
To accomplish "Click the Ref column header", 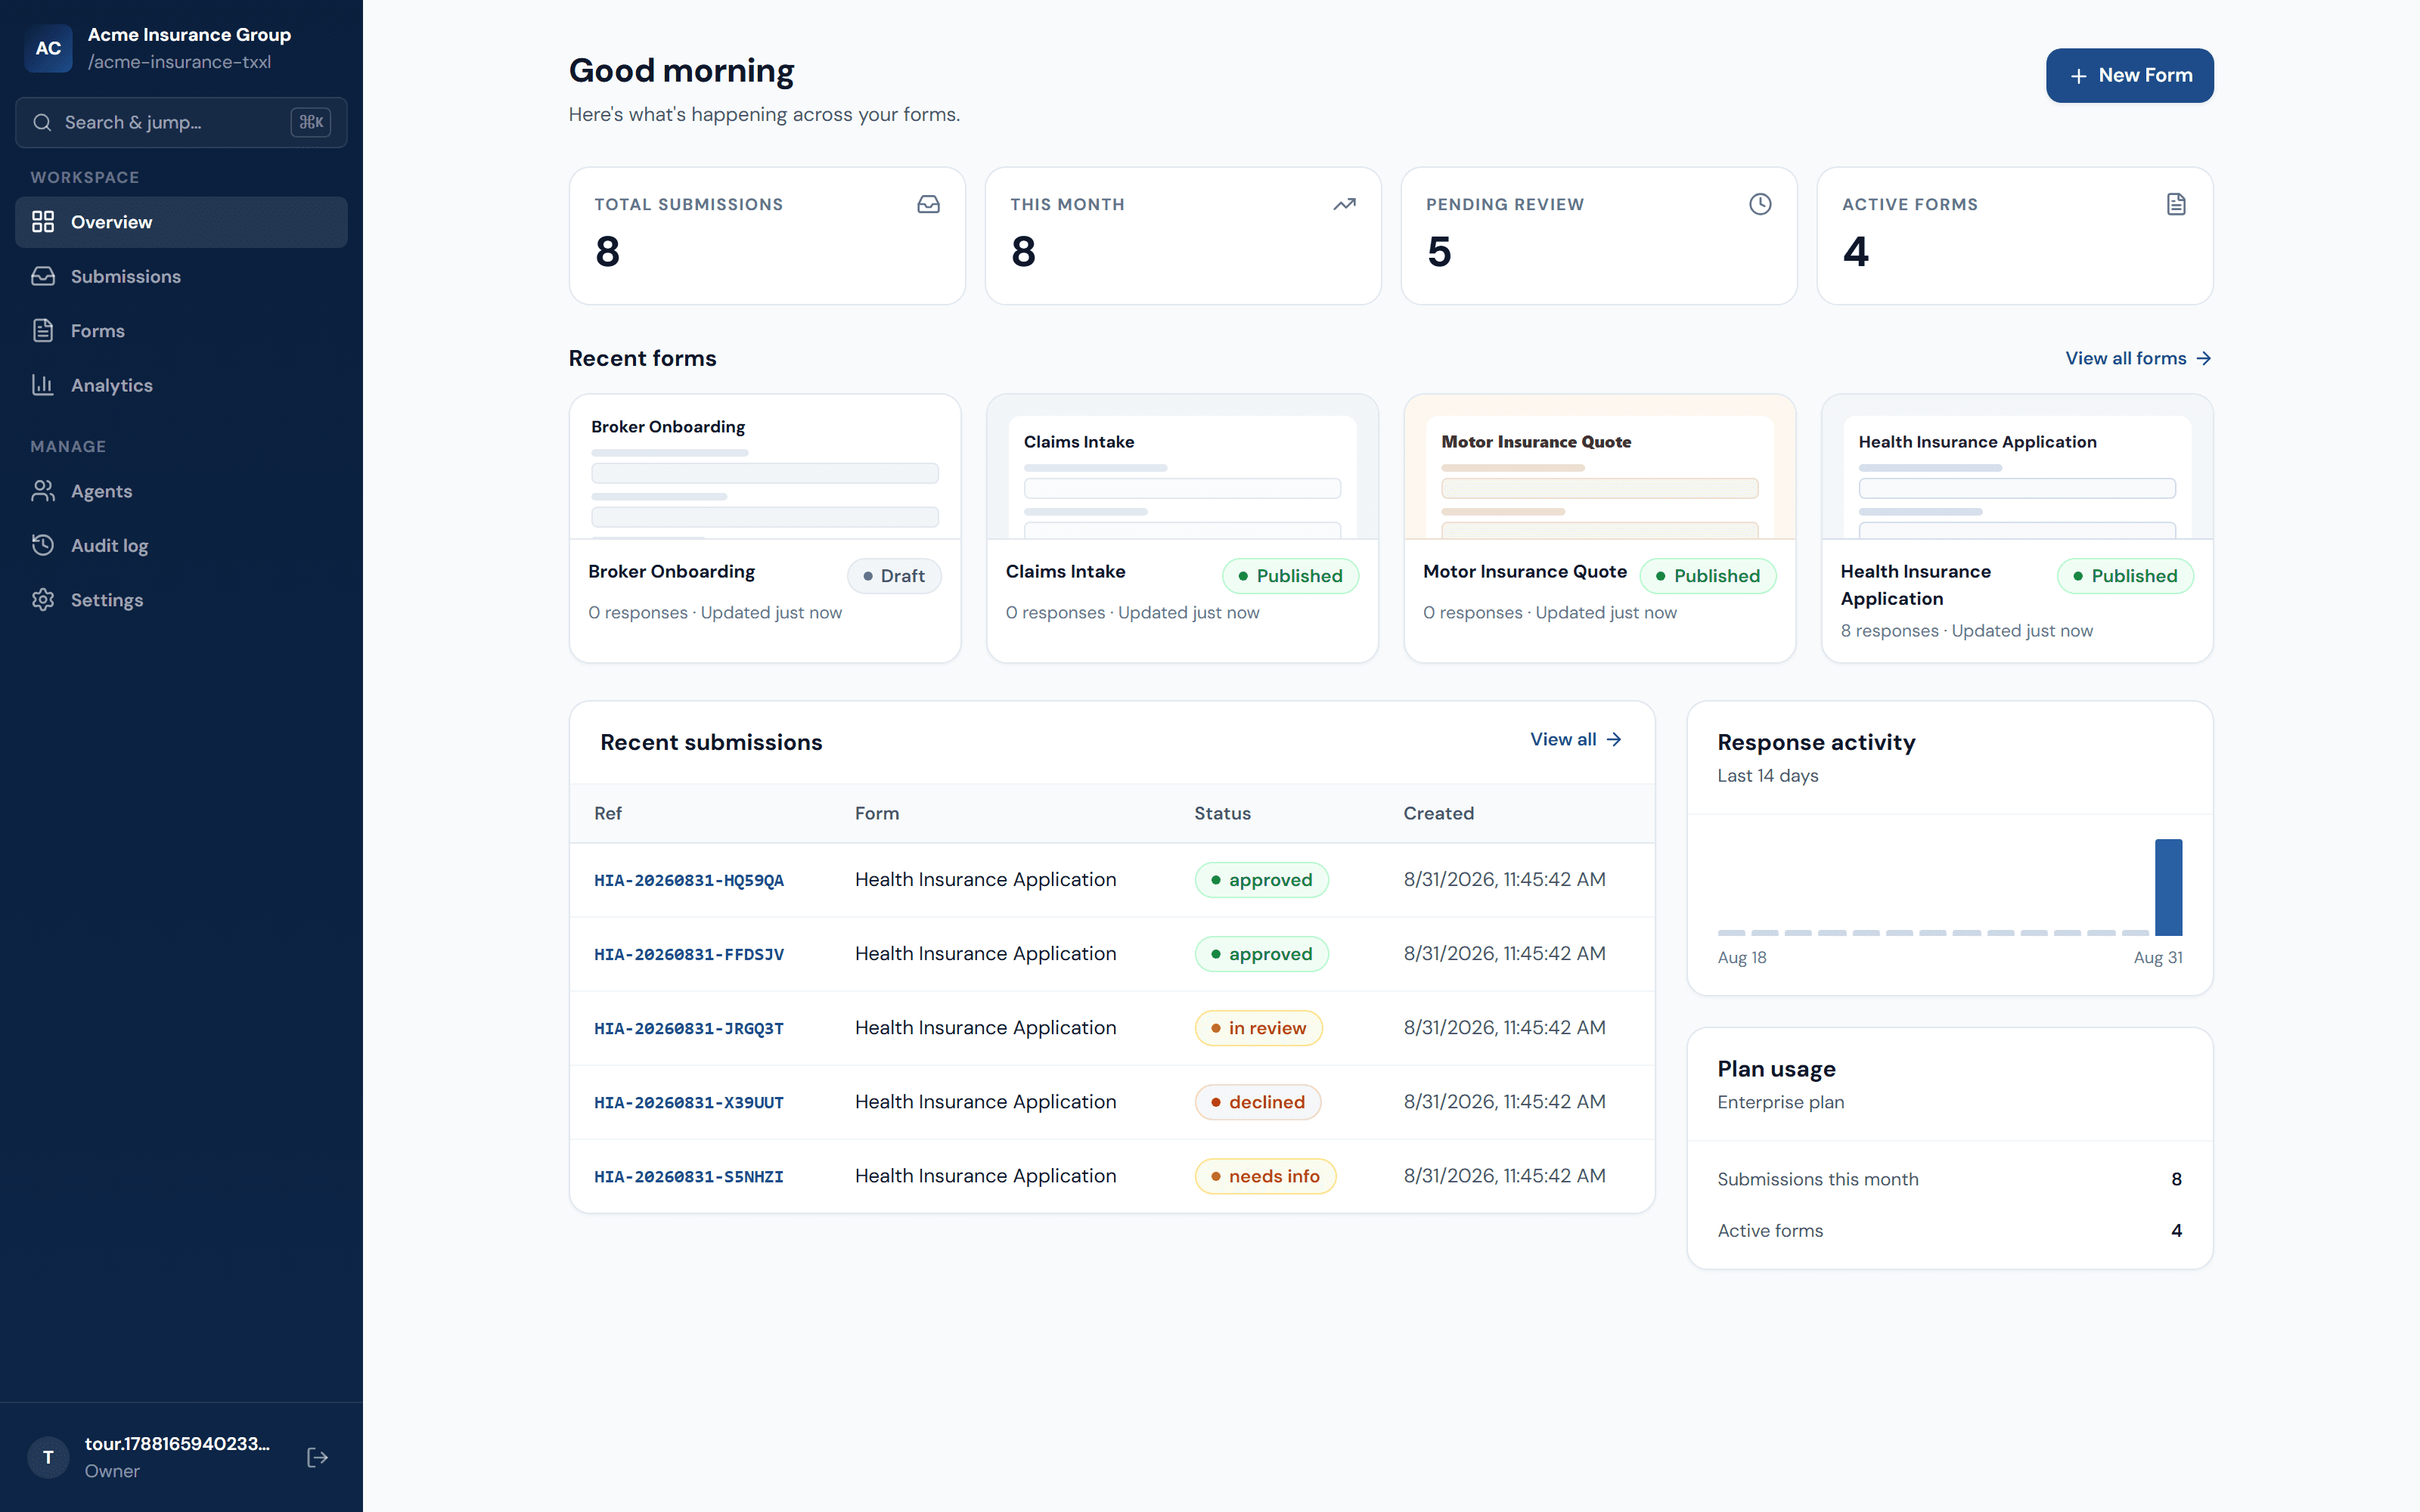I will (608, 813).
